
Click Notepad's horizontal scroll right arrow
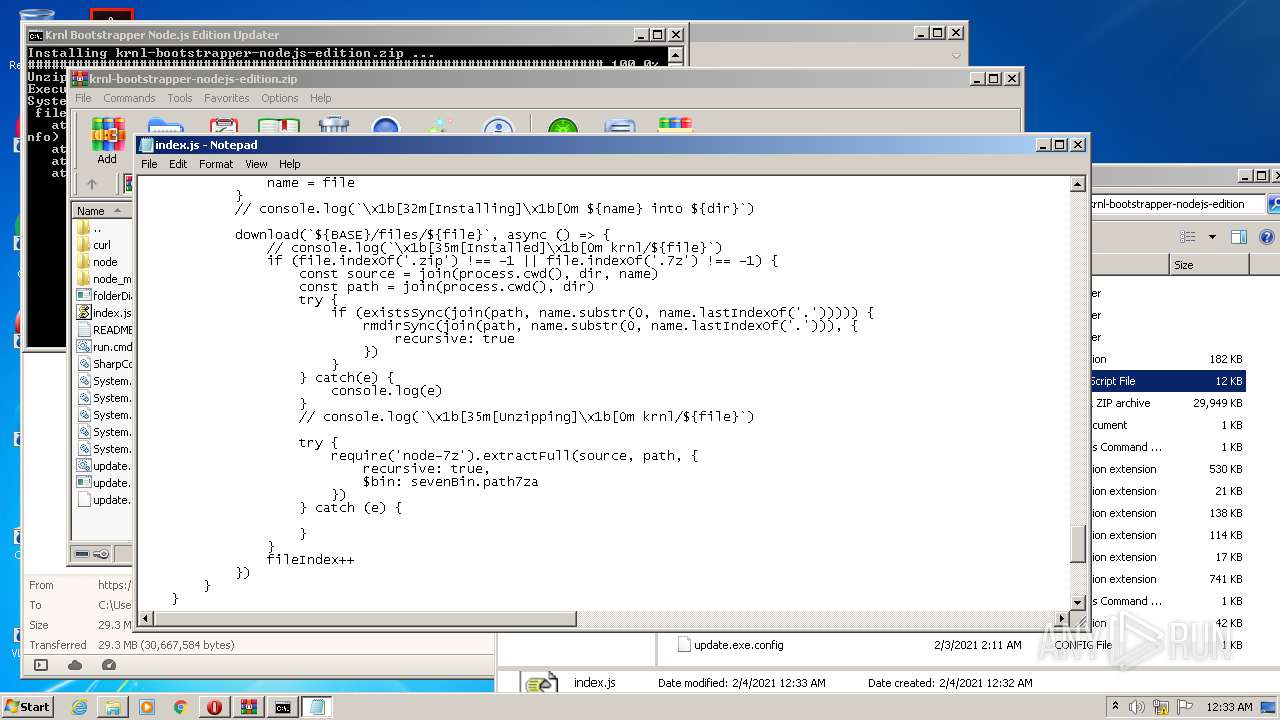(1062, 619)
